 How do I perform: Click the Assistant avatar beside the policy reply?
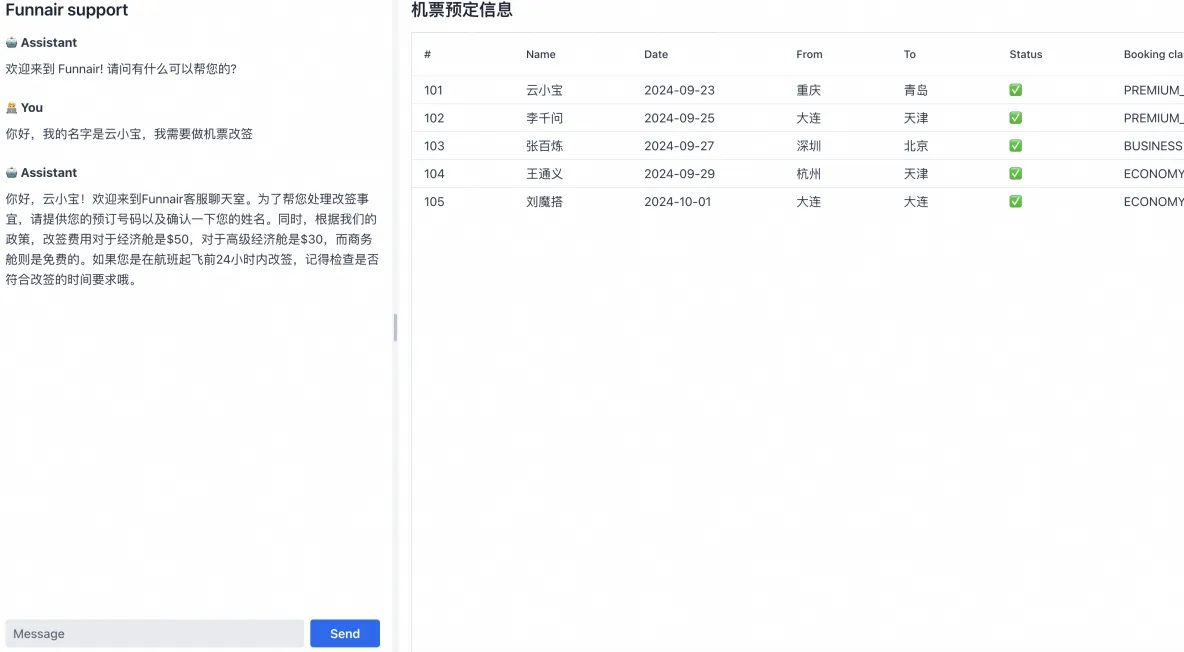(12, 171)
